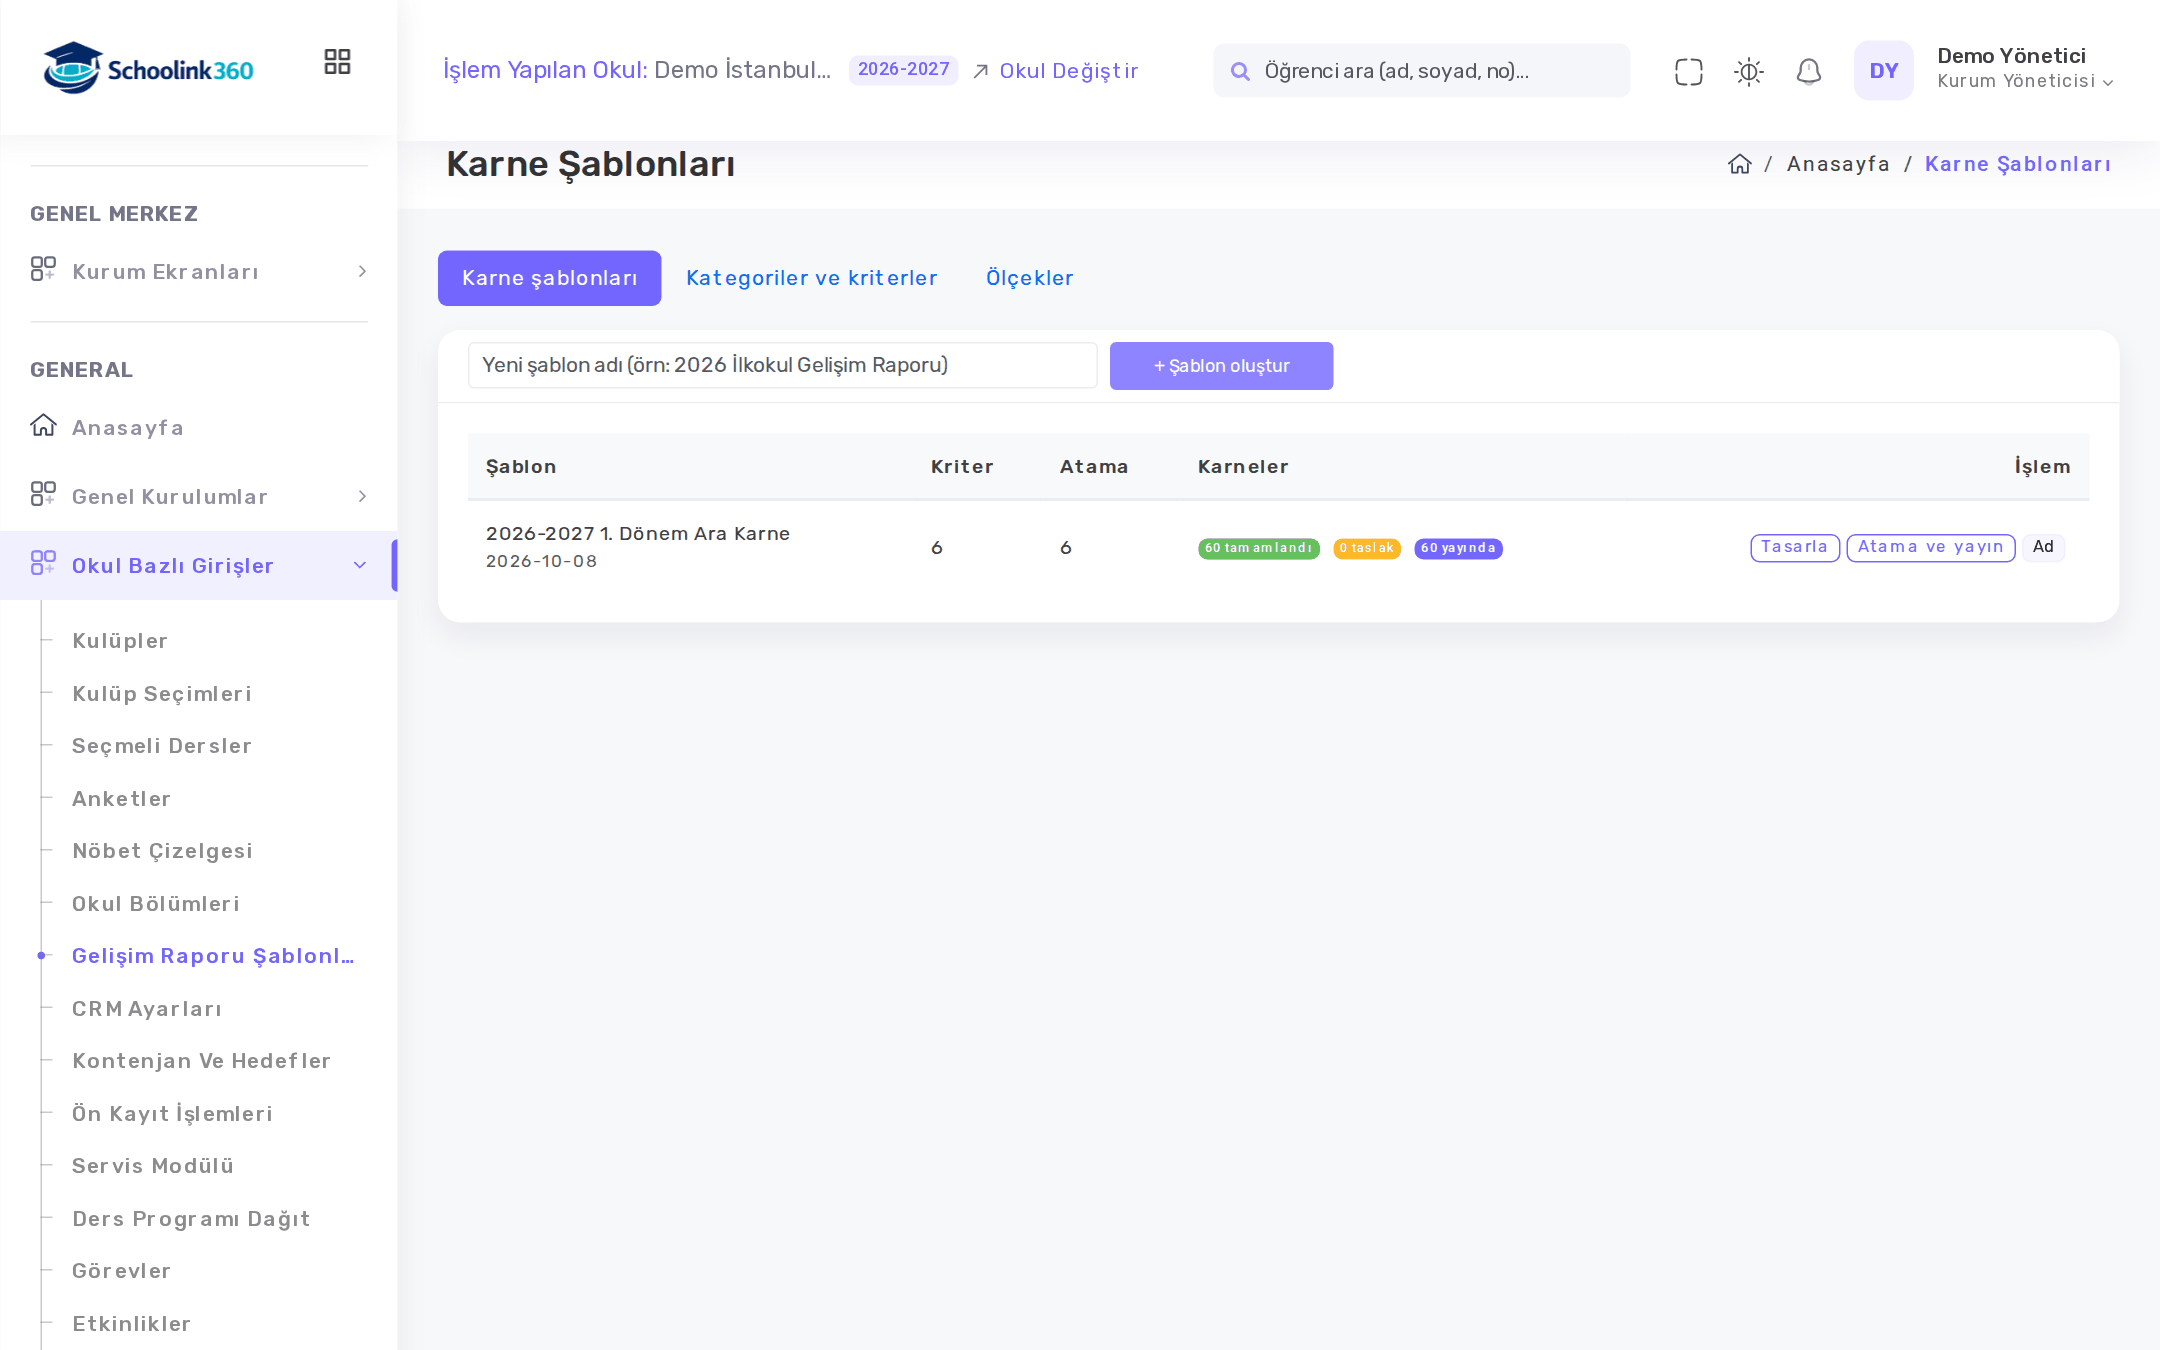The image size is (2160, 1350).
Task: Focus the Öğrenci ara search field
Action: click(x=1421, y=71)
